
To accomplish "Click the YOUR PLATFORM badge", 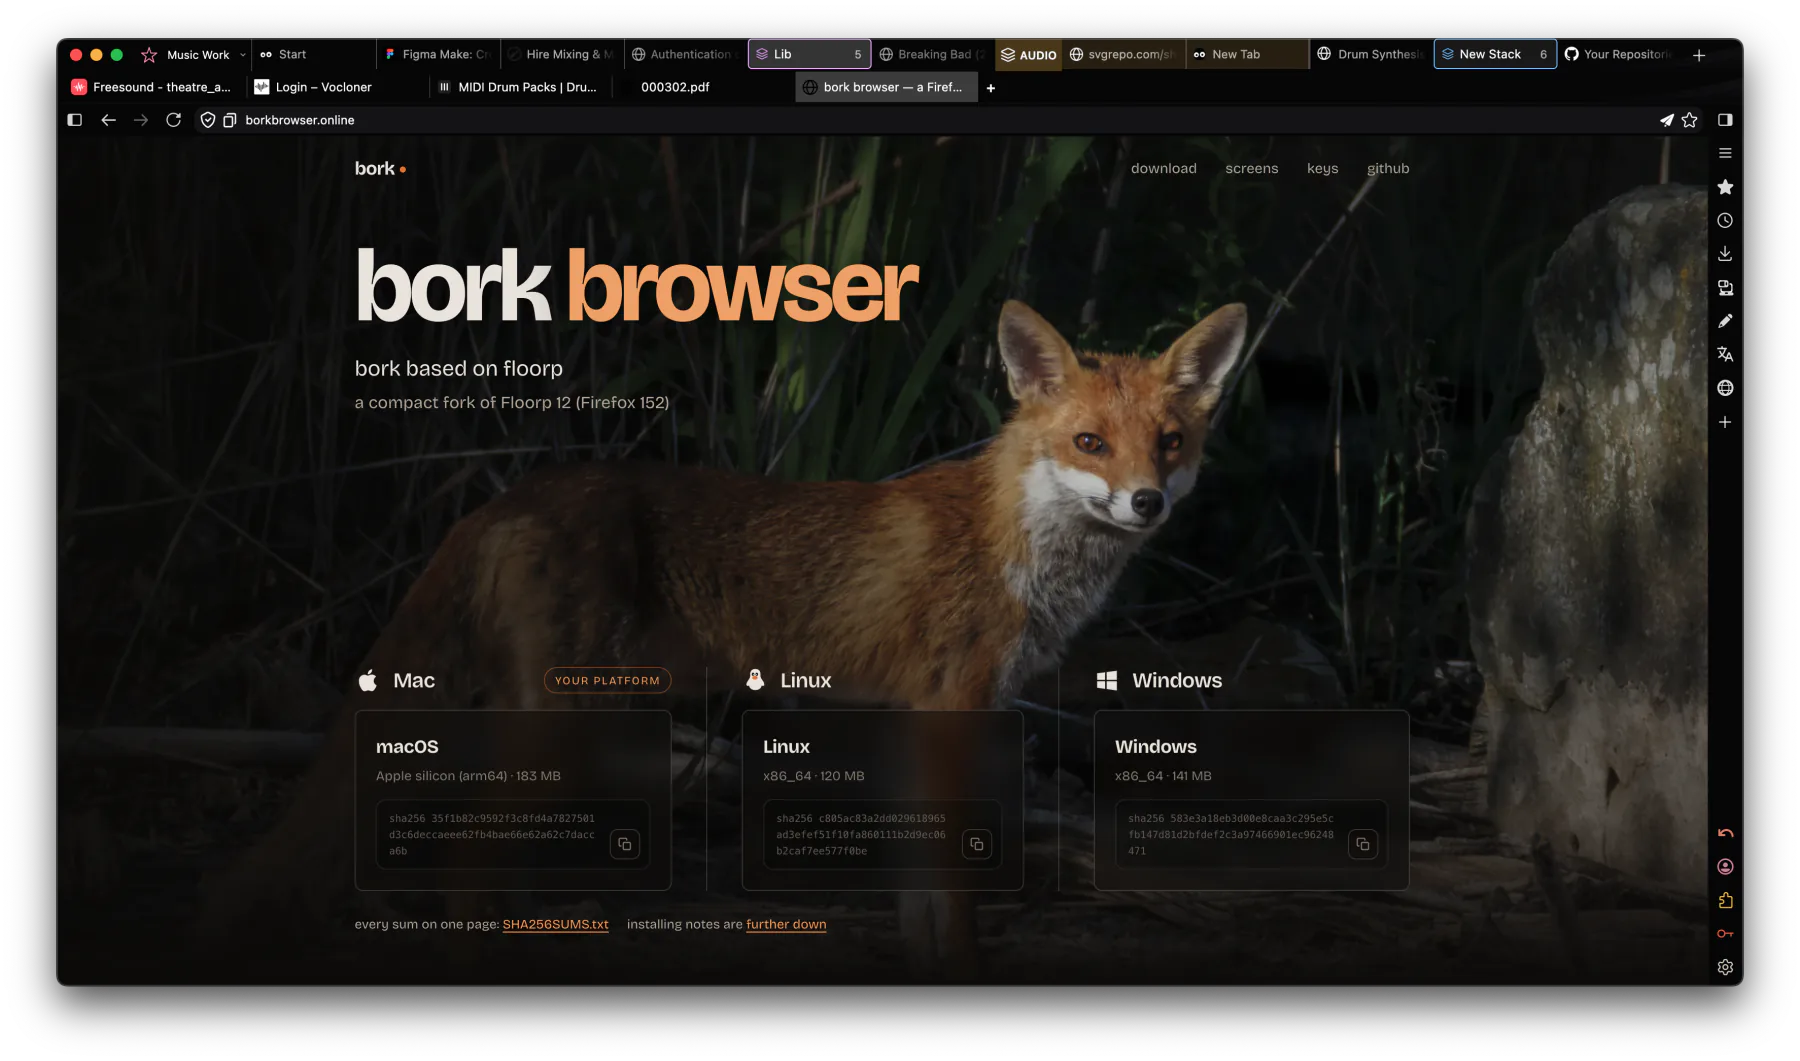I will 607,680.
